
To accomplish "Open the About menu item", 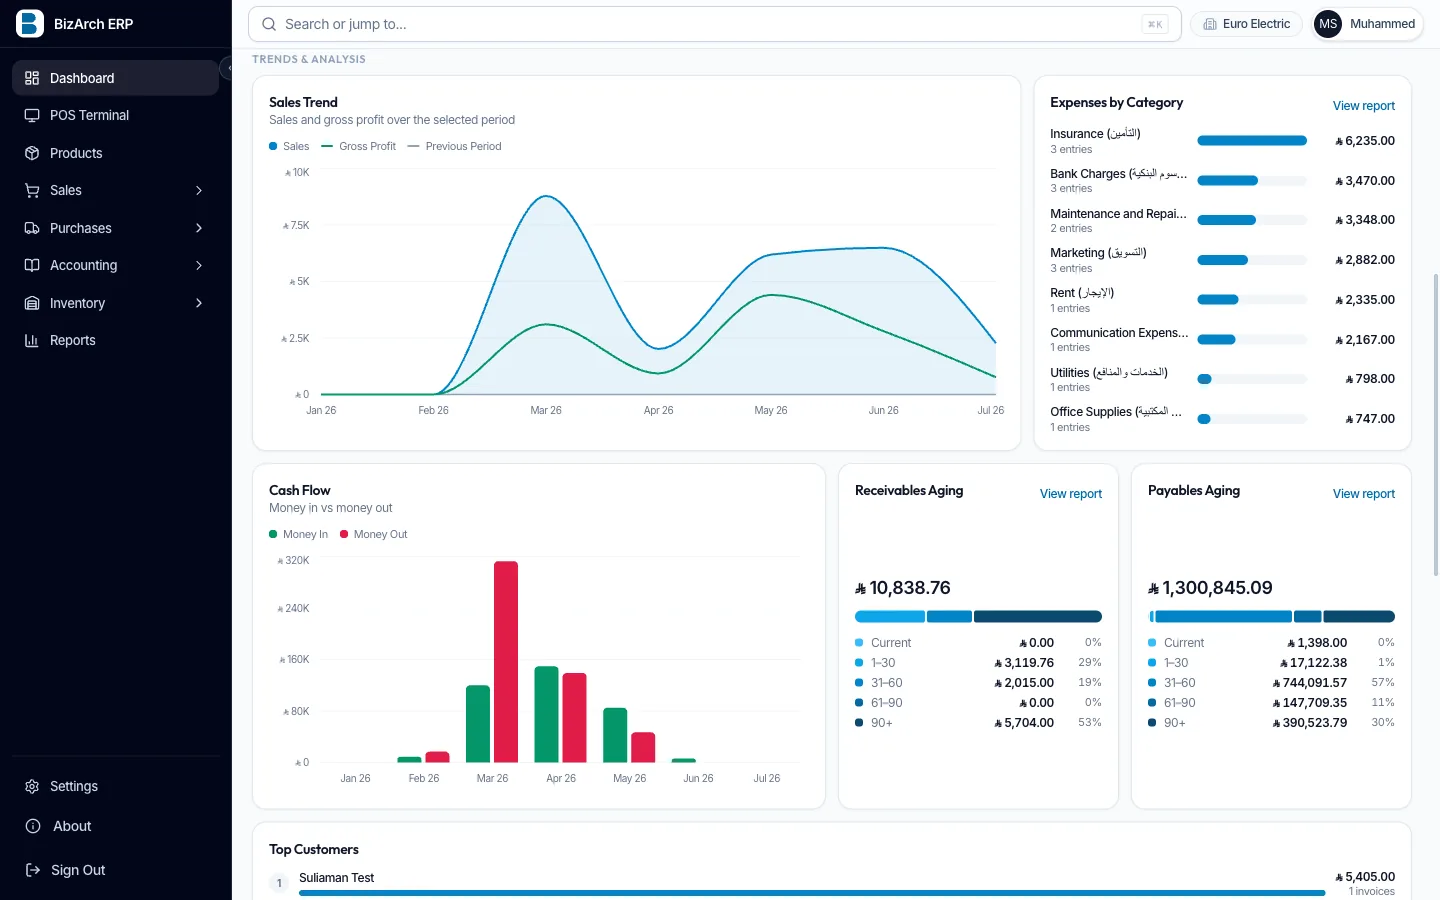I will click(115, 826).
